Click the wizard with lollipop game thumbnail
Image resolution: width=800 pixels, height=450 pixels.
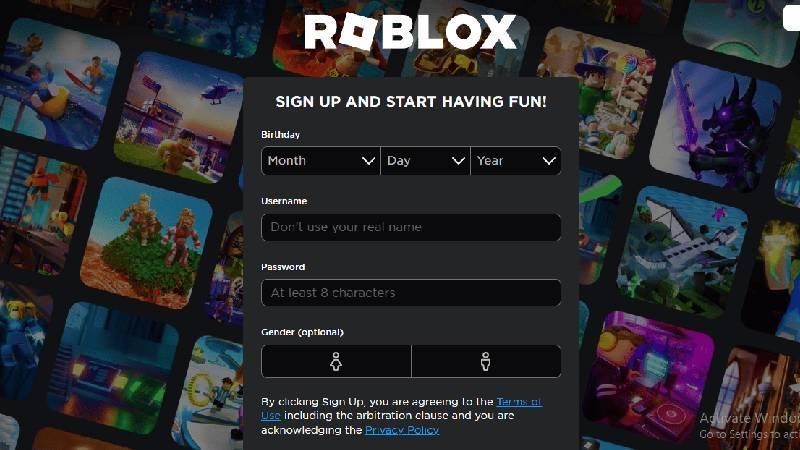pyautogui.click(x=596, y=93)
